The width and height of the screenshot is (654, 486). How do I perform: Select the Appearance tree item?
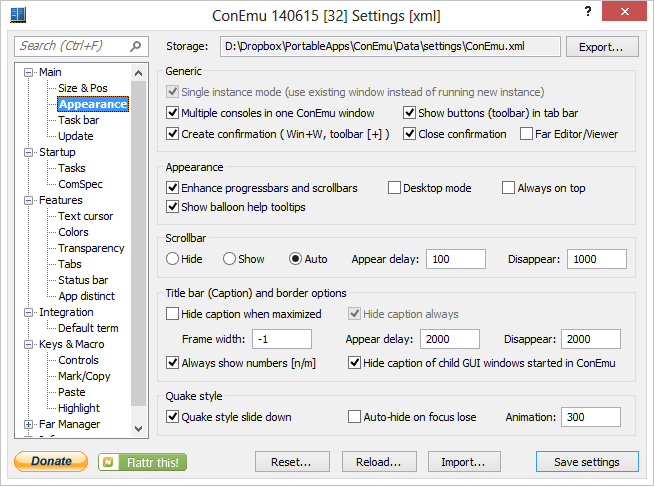[x=93, y=104]
